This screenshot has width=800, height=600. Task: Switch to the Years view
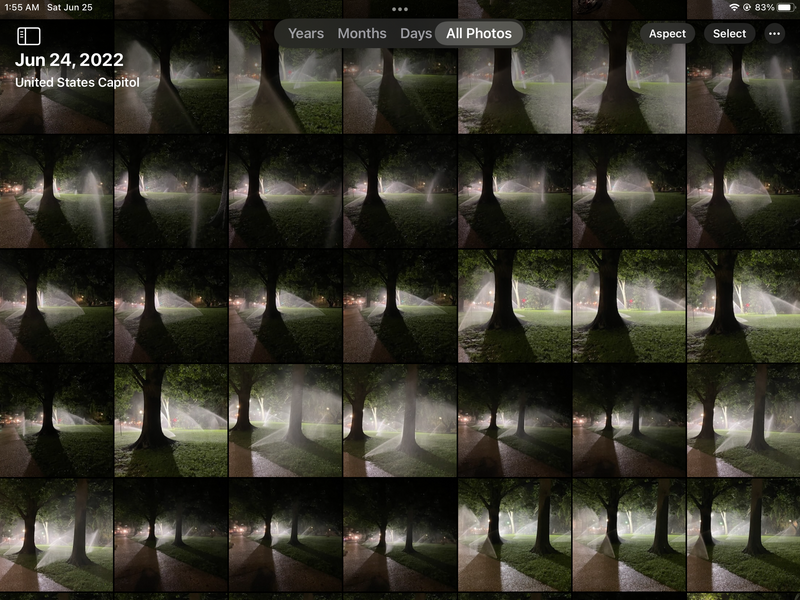click(x=306, y=34)
